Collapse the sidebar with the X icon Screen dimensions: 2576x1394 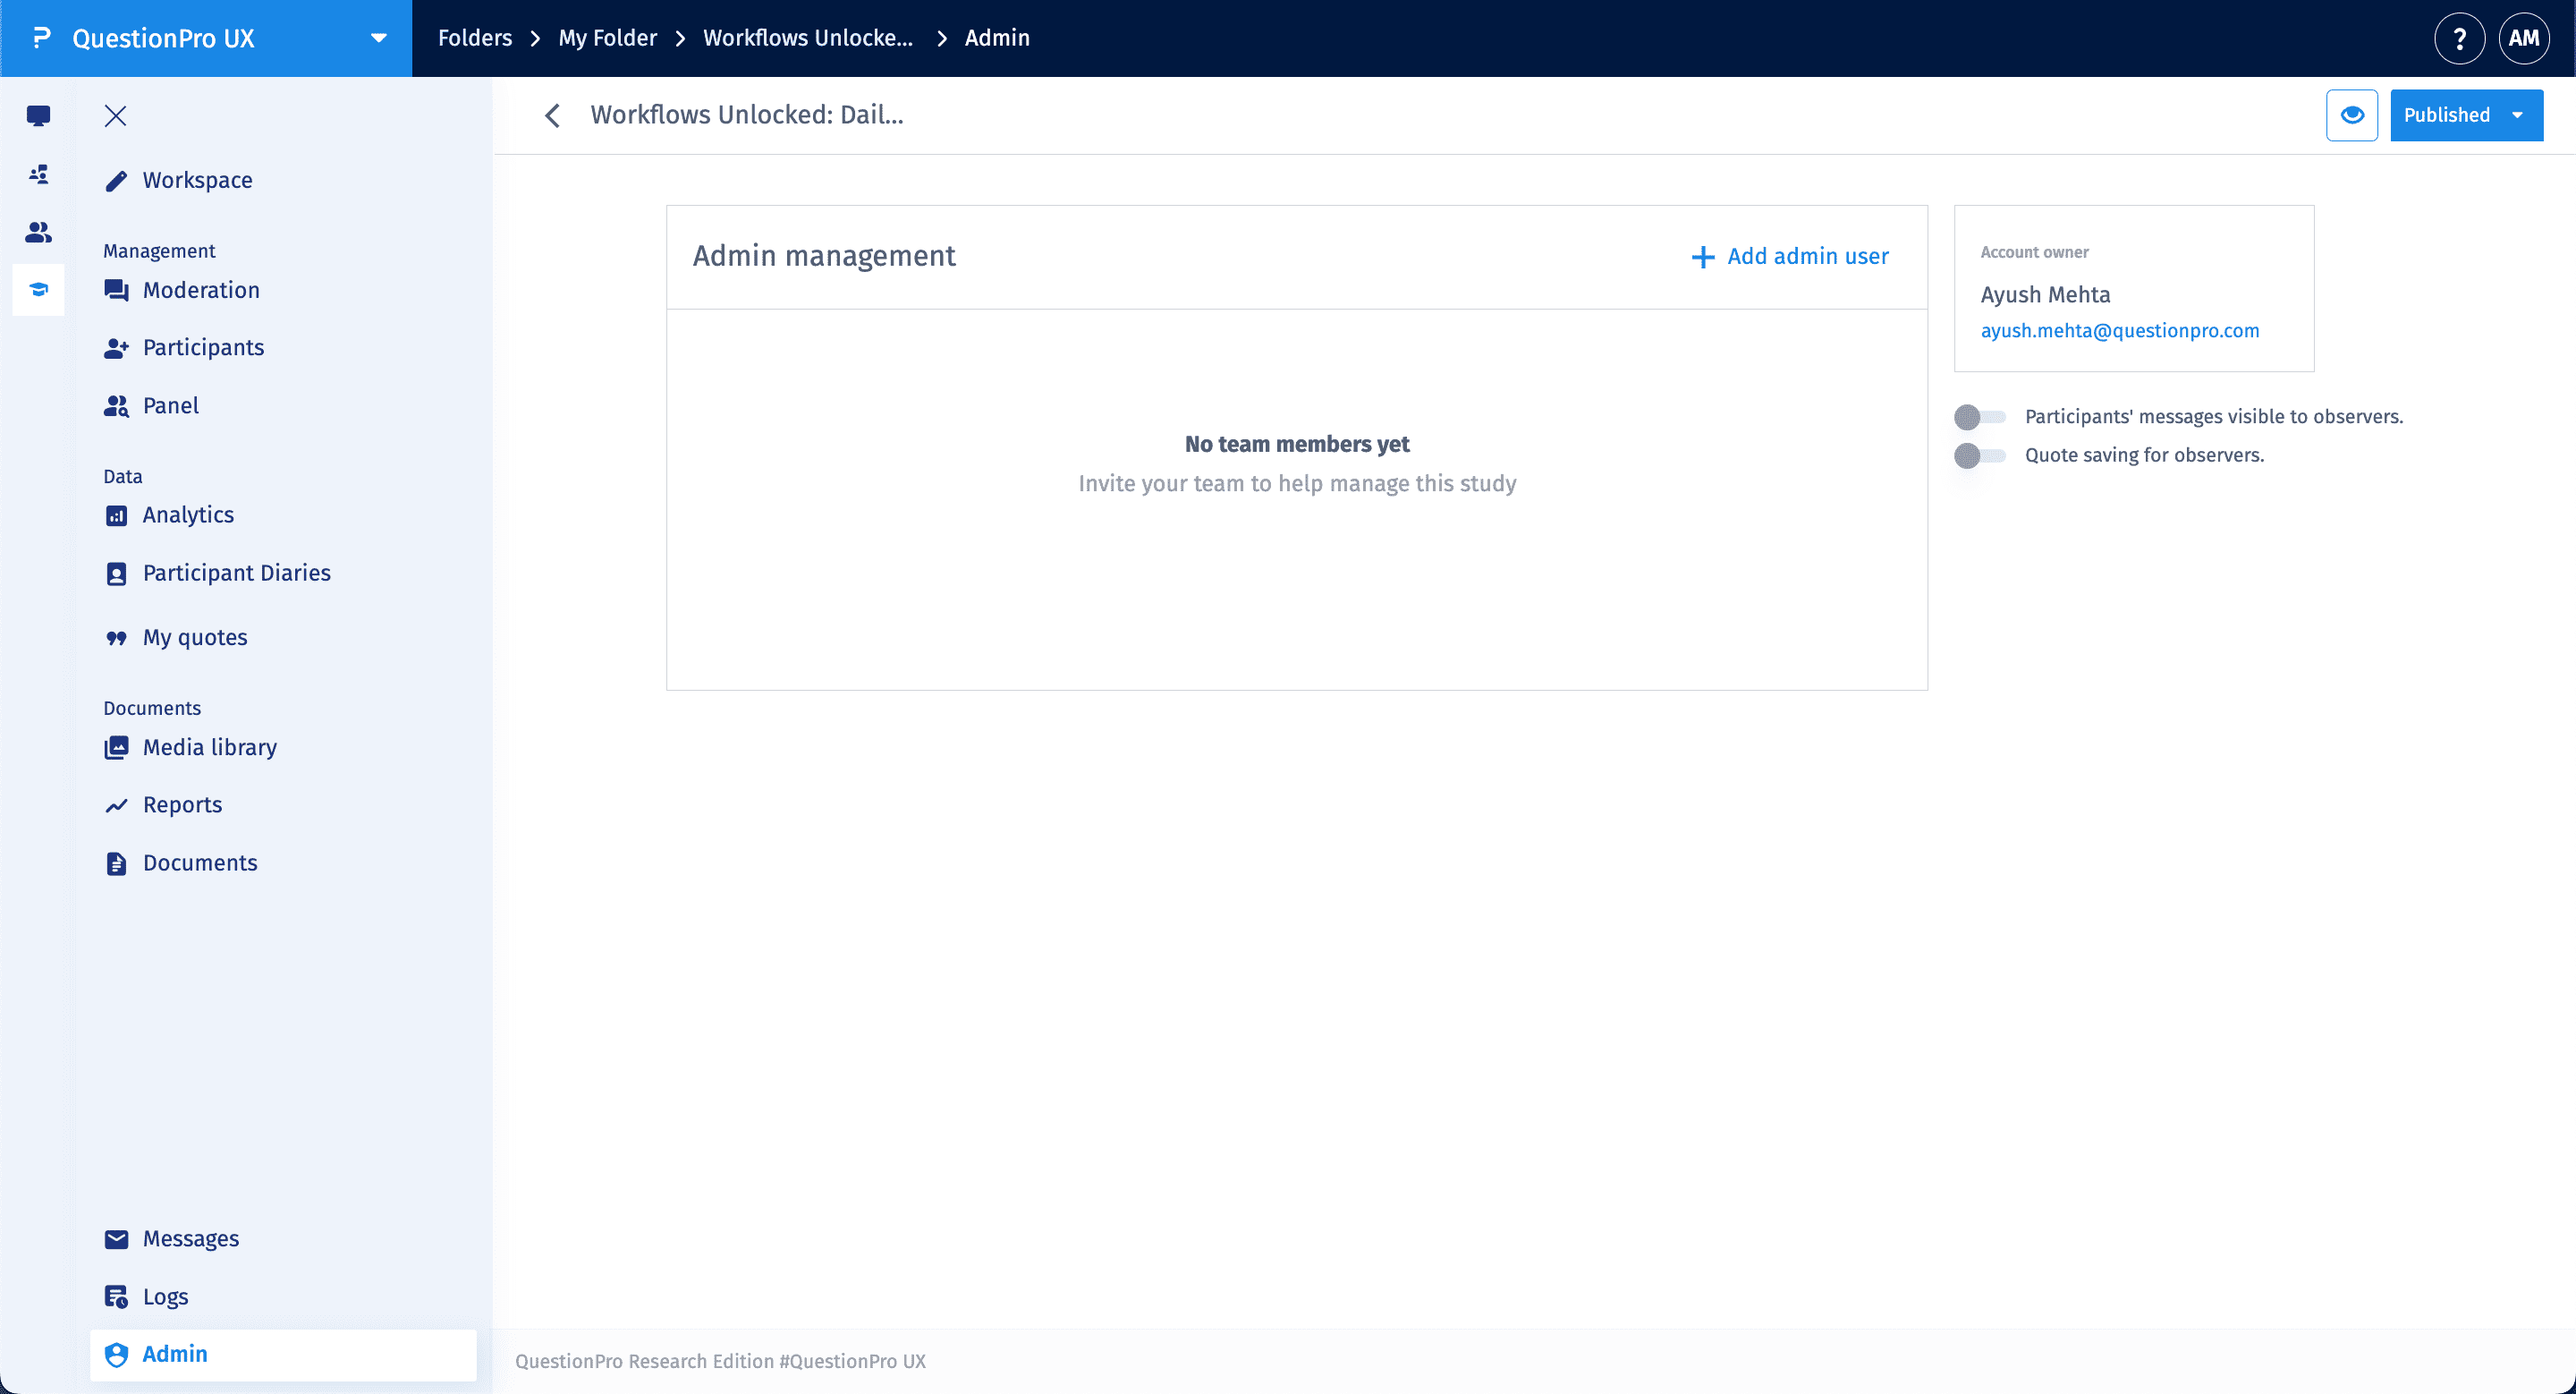tap(115, 116)
